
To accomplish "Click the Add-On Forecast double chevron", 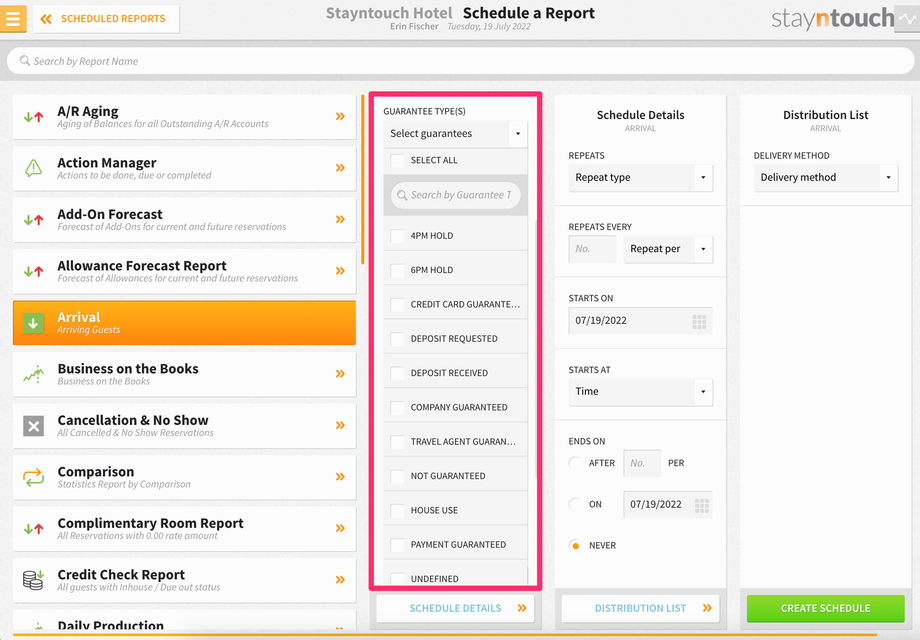I will tap(340, 219).
